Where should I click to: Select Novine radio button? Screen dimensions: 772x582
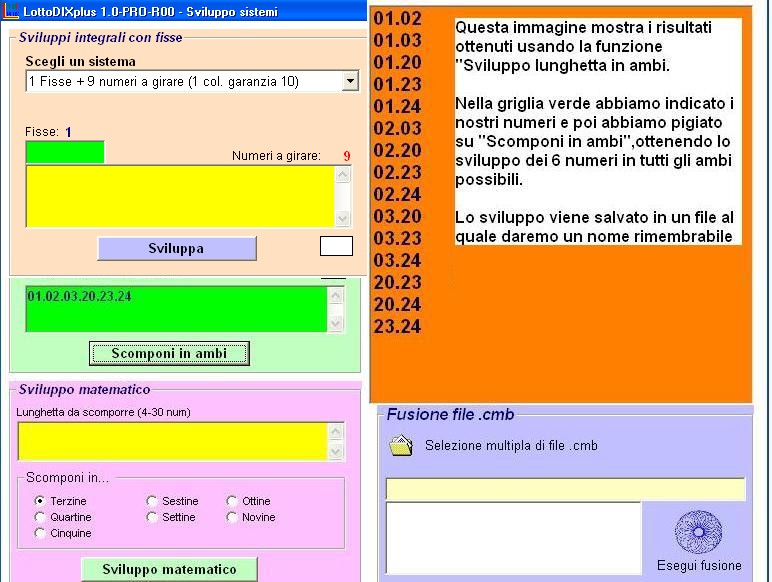232,517
